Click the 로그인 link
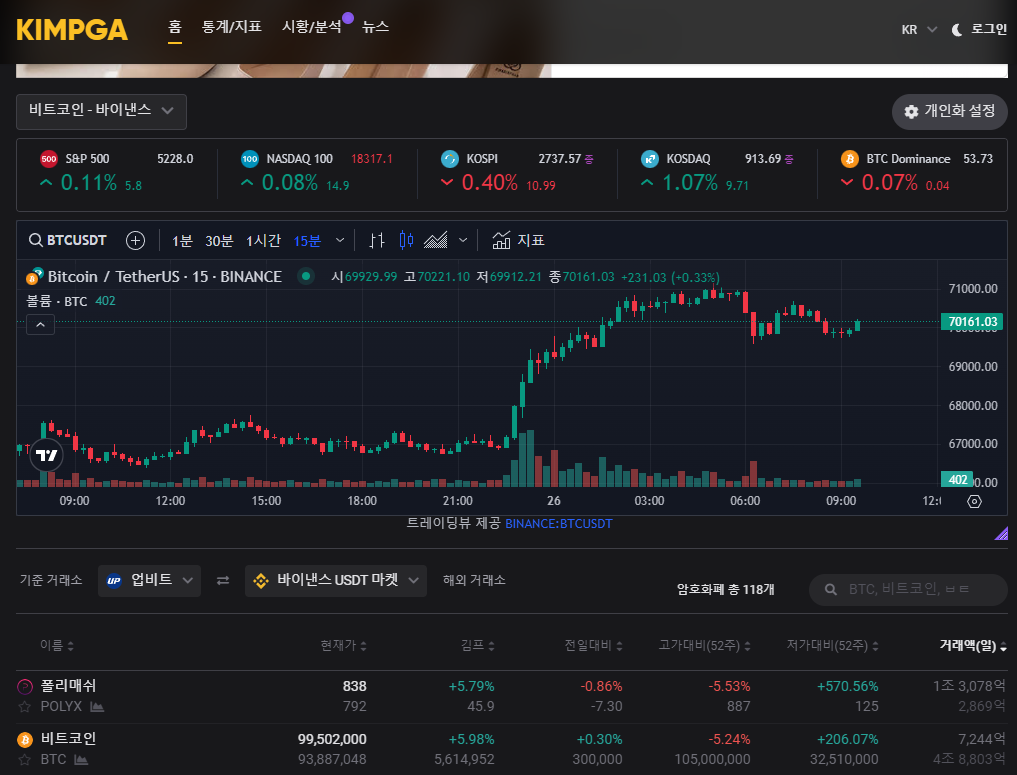The width and height of the screenshot is (1017, 775). coord(988,29)
